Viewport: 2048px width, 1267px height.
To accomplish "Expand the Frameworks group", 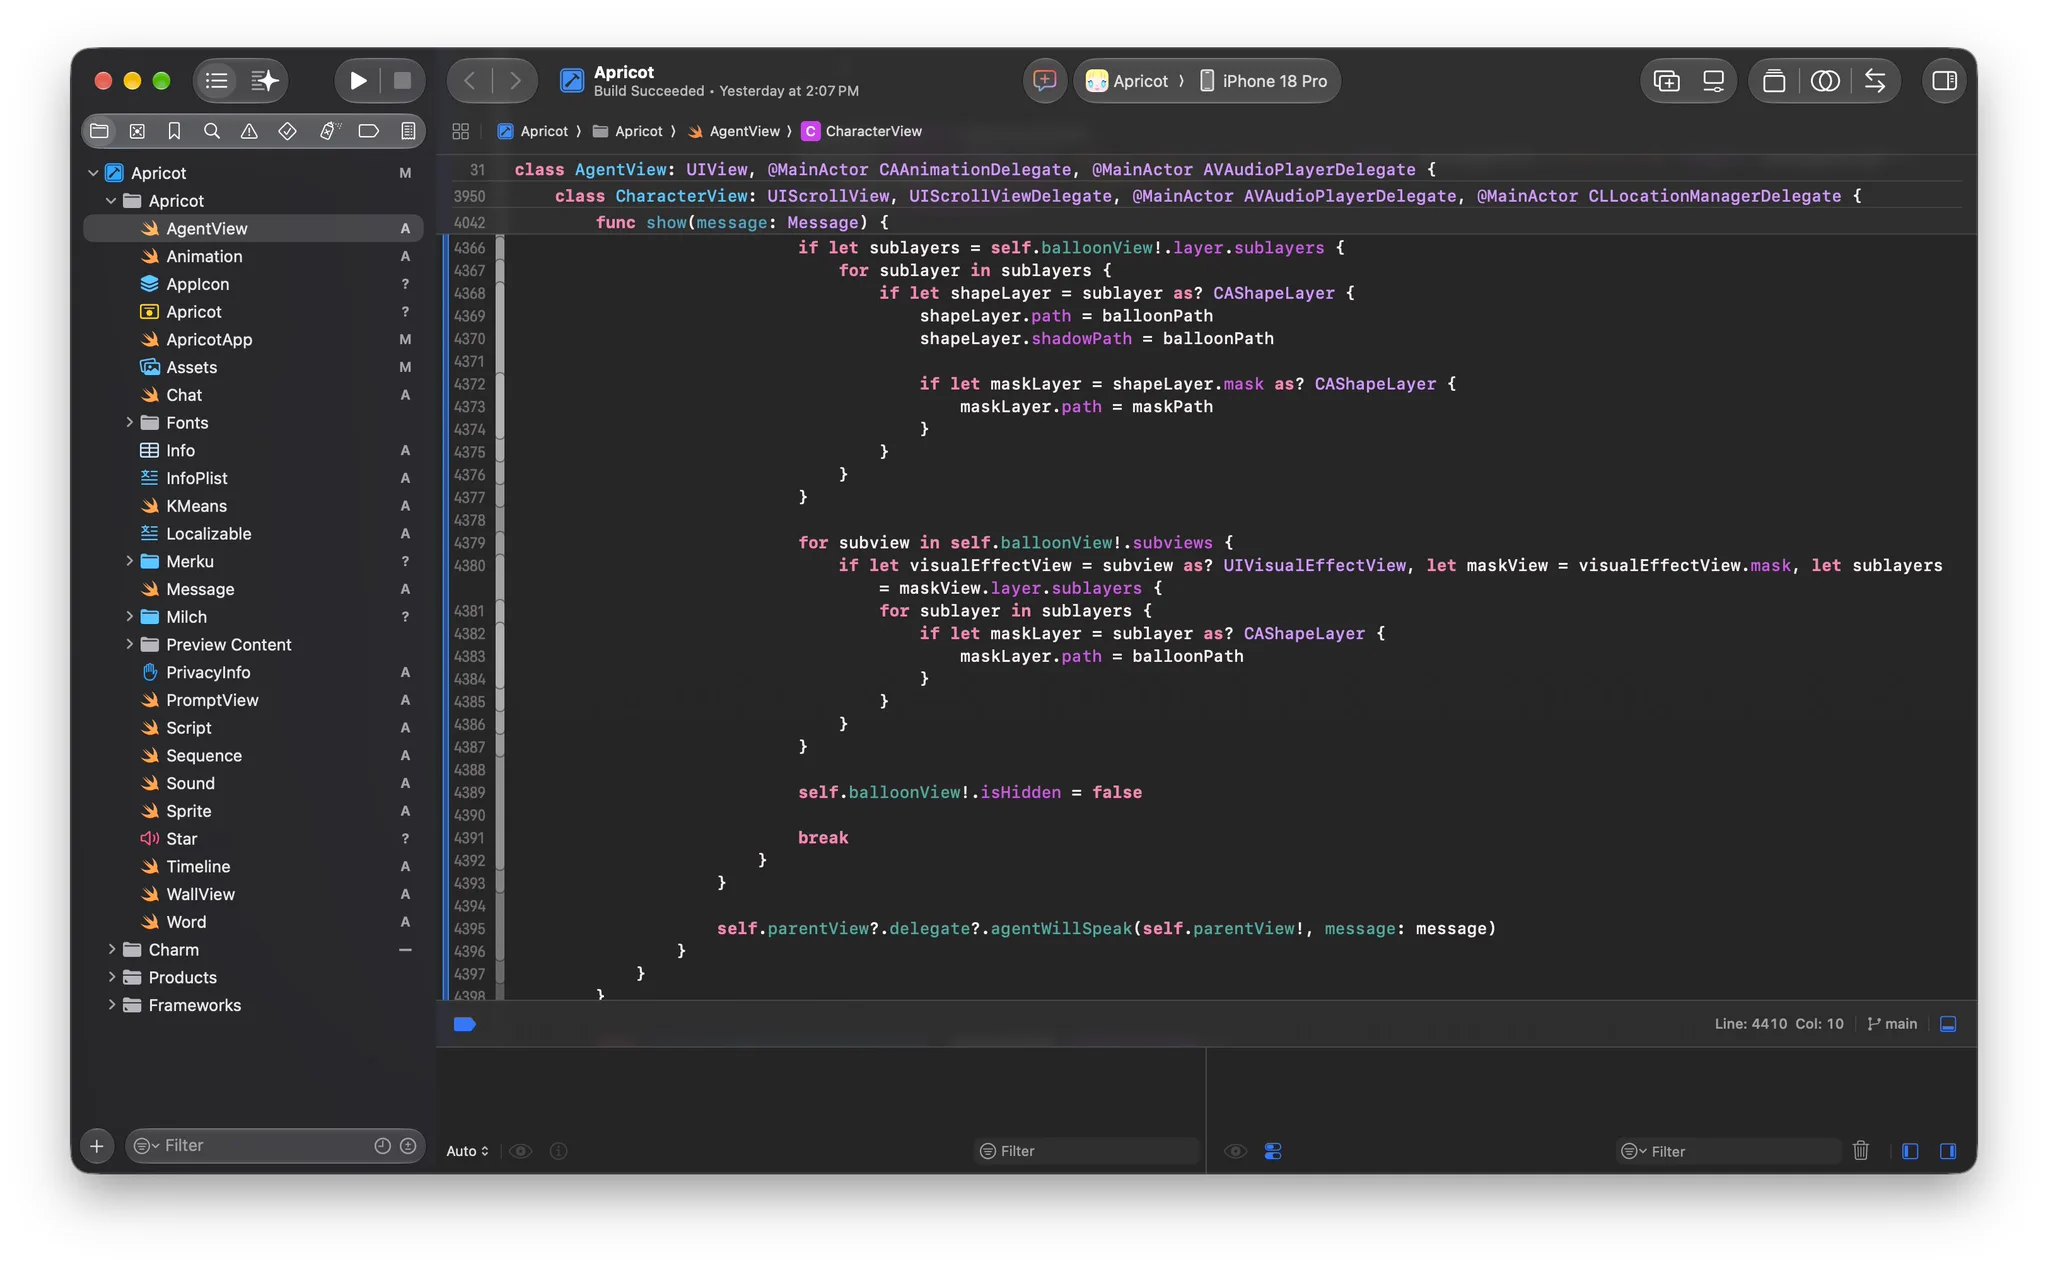I will (x=111, y=1005).
